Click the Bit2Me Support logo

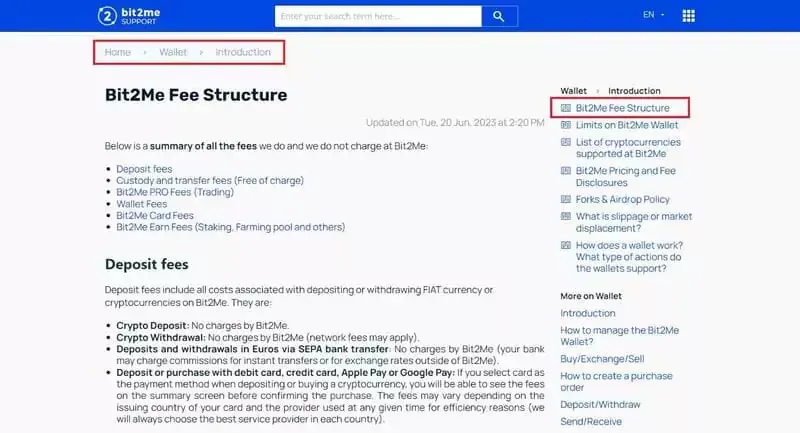pyautogui.click(x=129, y=16)
